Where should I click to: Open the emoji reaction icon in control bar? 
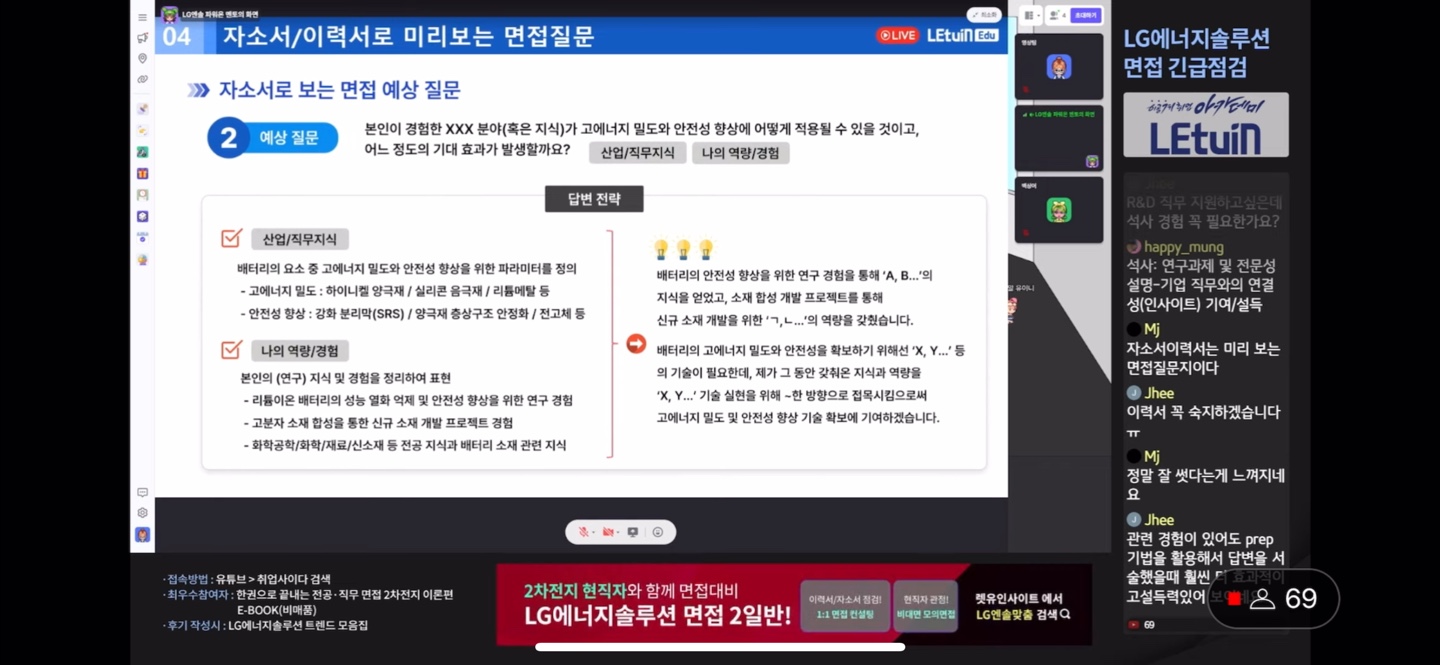point(657,532)
